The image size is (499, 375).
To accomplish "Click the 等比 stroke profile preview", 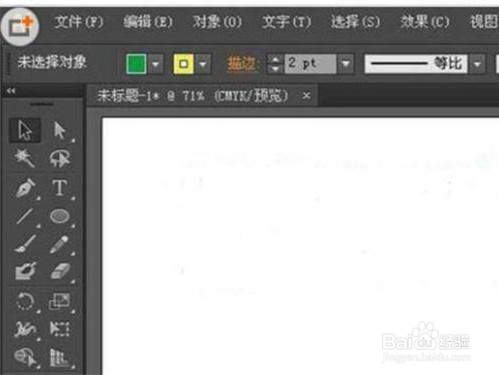I will pyautogui.click(x=416, y=64).
